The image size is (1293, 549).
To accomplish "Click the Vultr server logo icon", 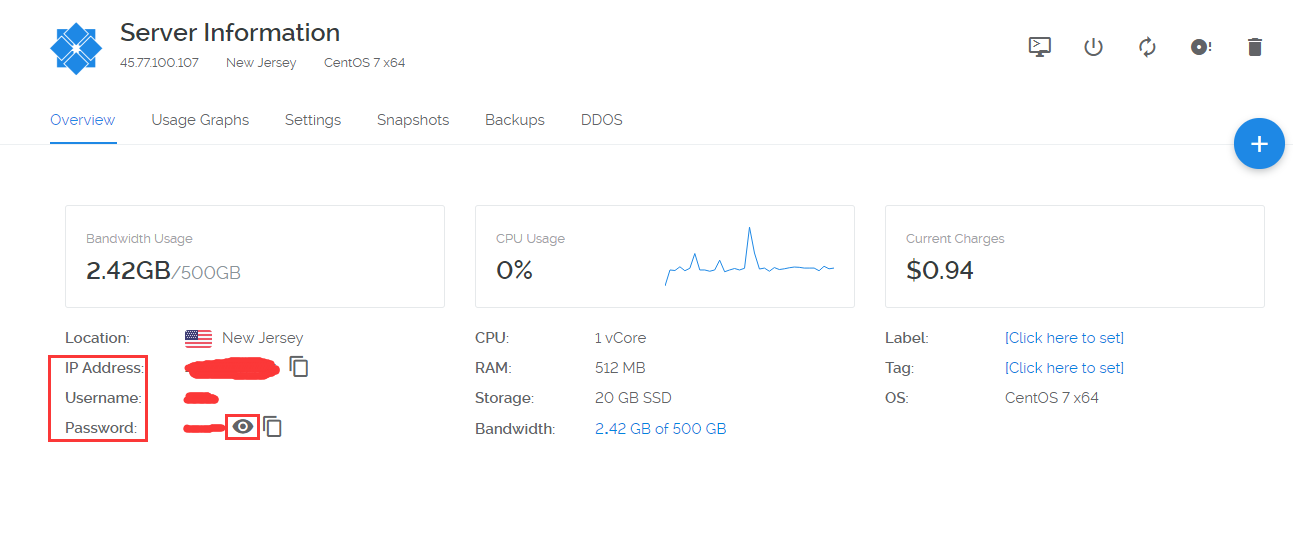I will [76, 47].
